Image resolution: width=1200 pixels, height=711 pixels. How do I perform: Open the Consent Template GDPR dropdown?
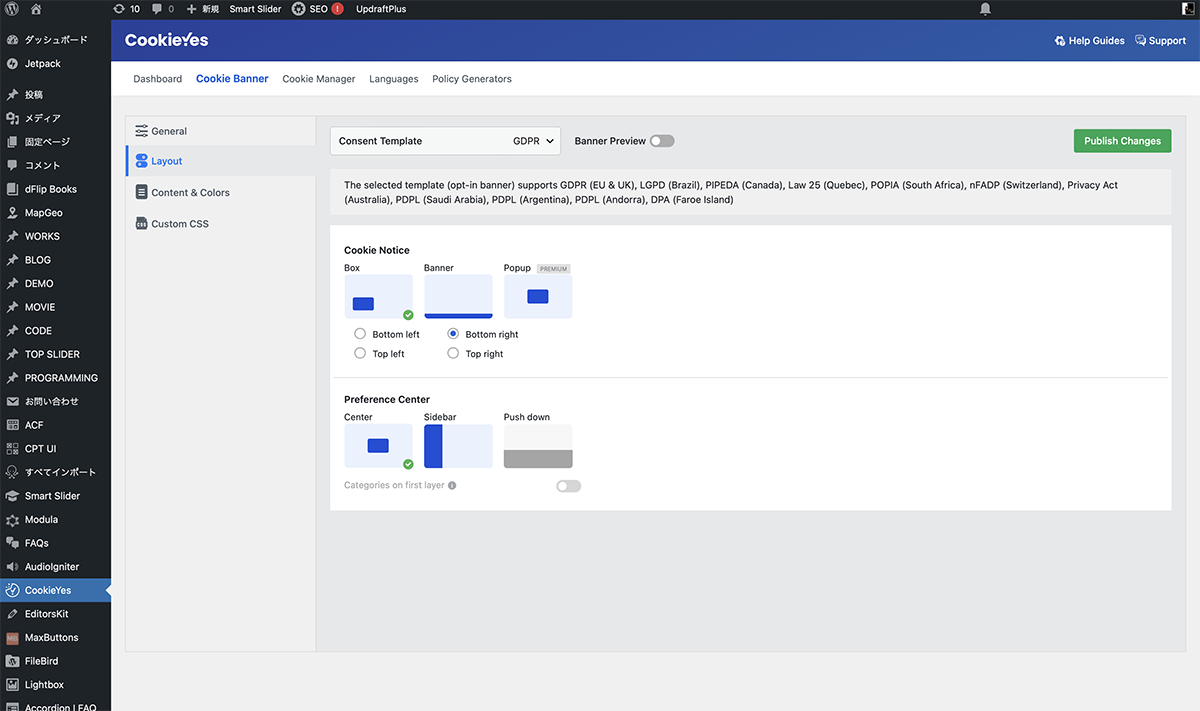[445, 141]
